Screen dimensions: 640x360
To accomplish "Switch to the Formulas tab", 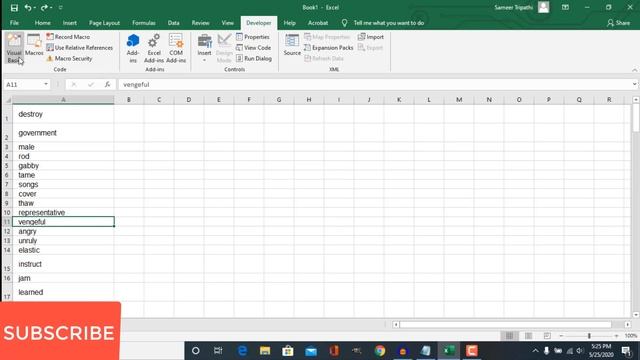I will pyautogui.click(x=144, y=23).
